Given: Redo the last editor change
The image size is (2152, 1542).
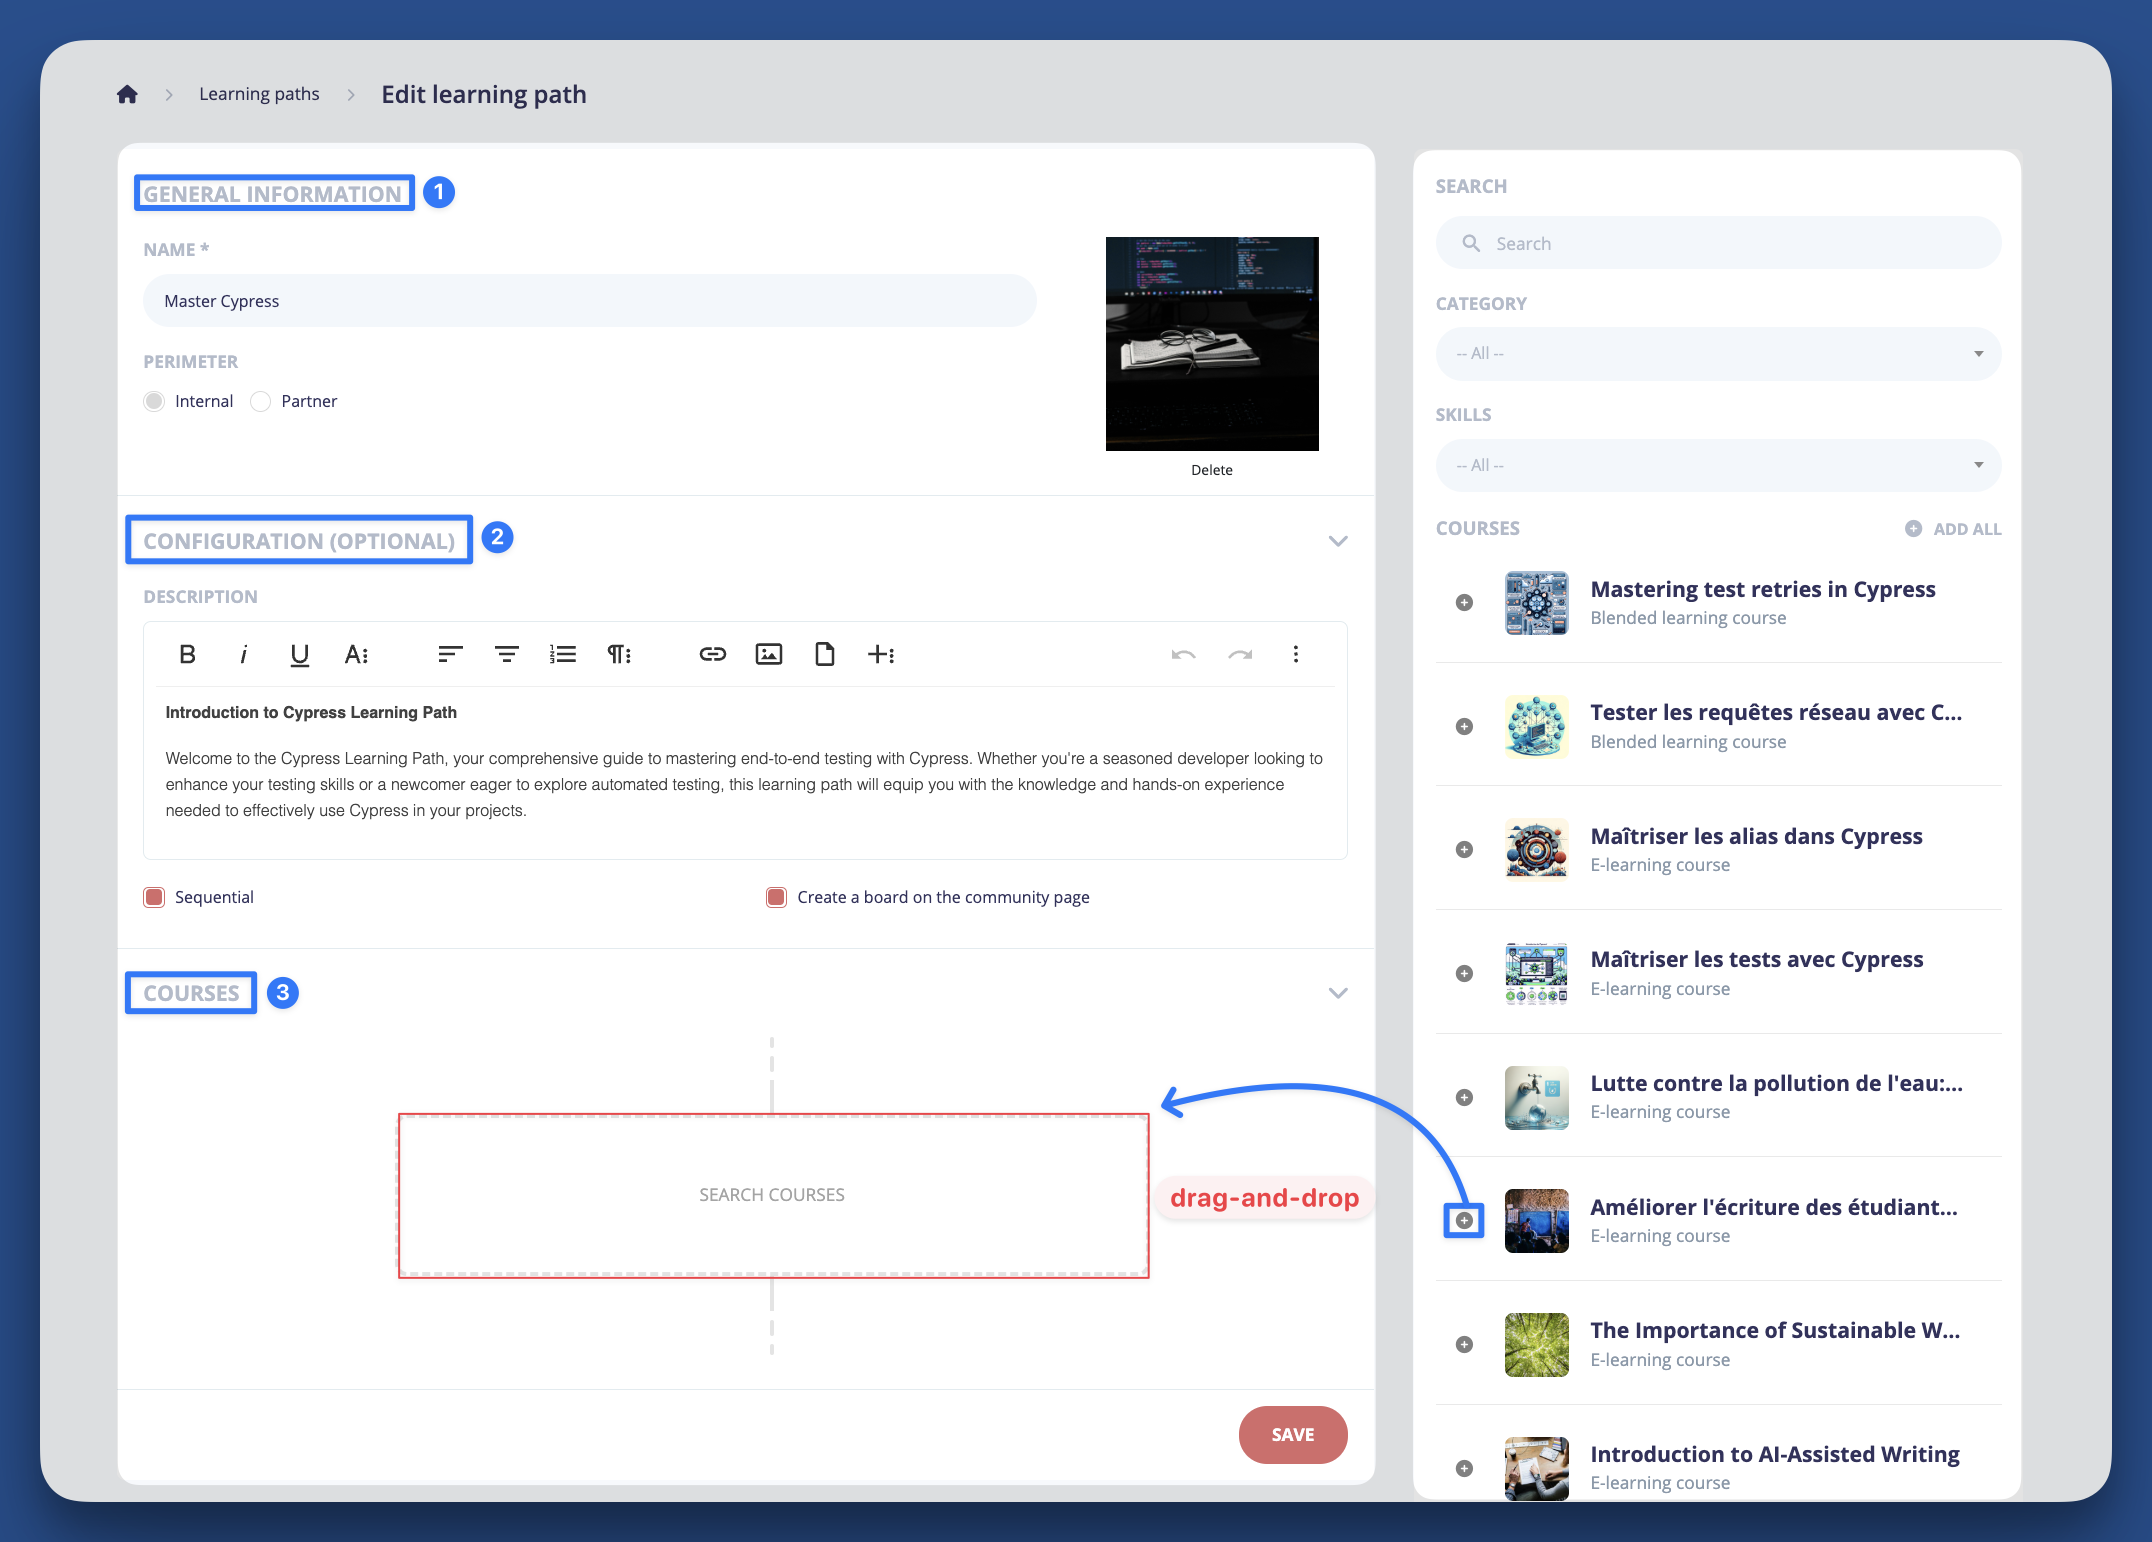Looking at the screenshot, I should [1240, 654].
